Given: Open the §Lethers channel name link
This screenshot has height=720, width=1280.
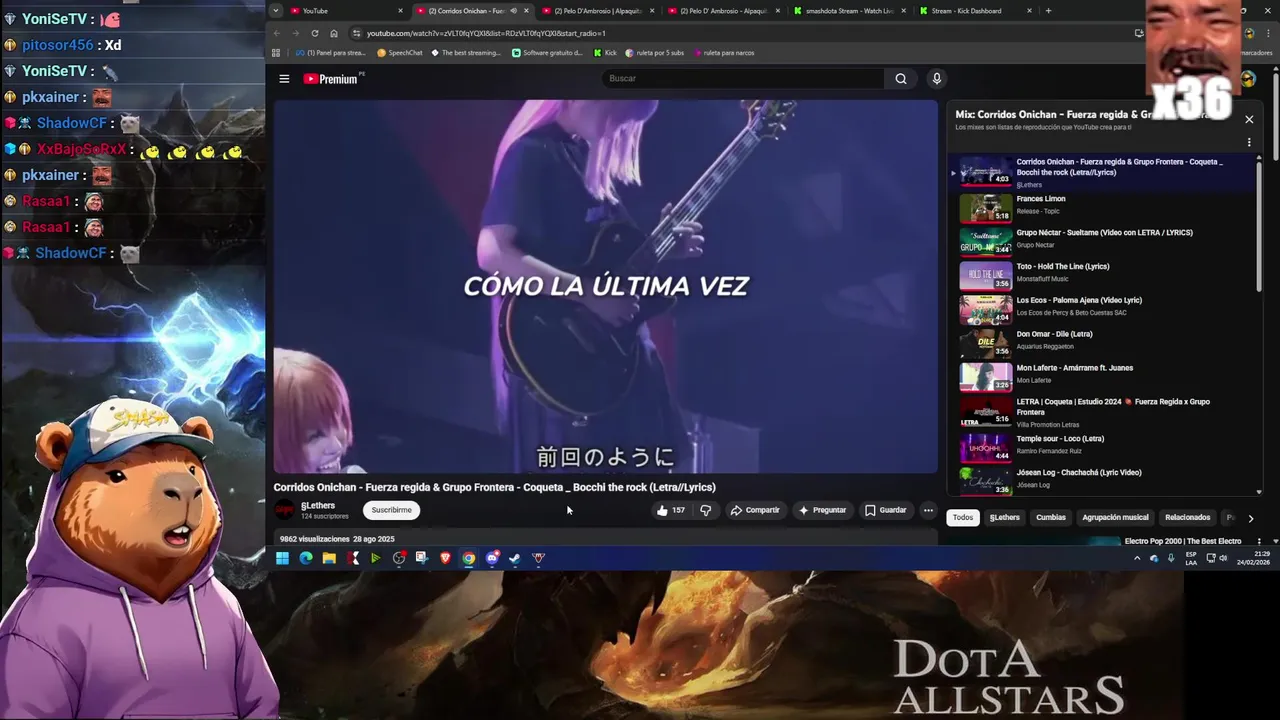Looking at the screenshot, I should pos(318,506).
